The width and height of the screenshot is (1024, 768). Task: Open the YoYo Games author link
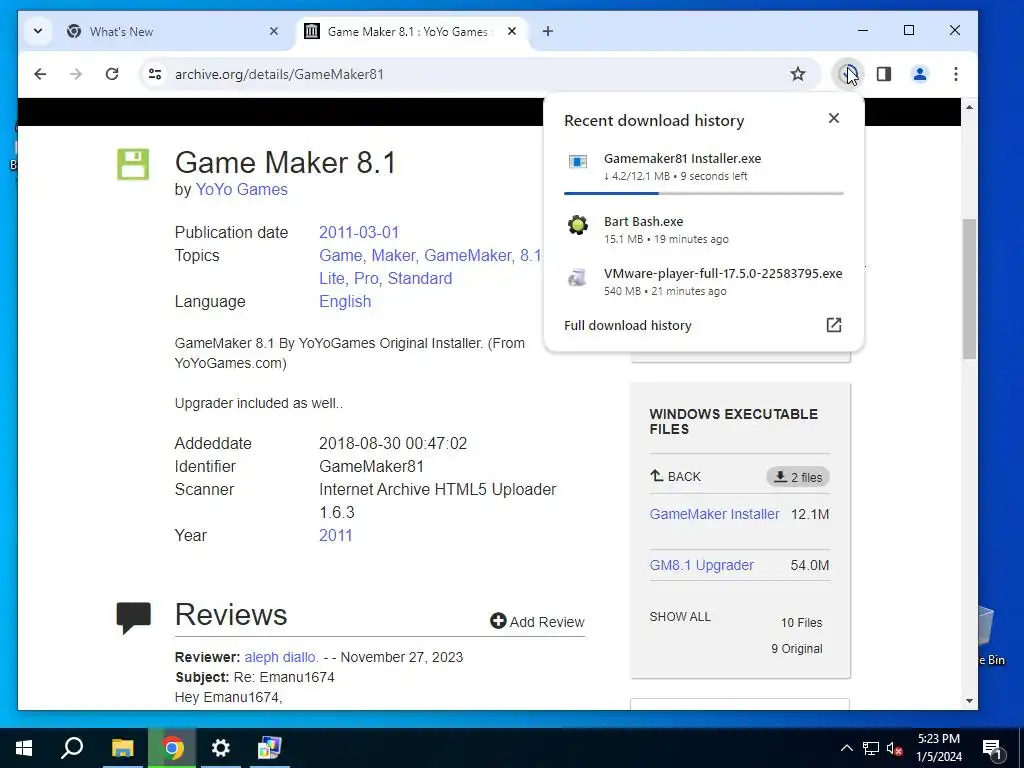[242, 189]
